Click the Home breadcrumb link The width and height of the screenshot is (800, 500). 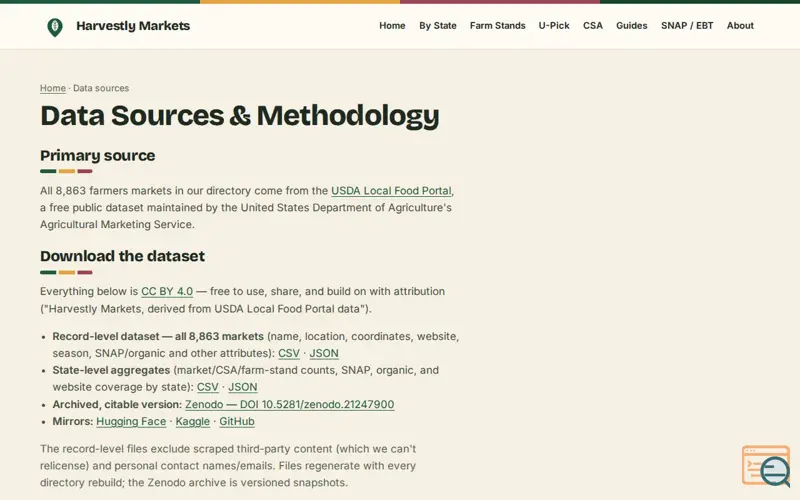pyautogui.click(x=53, y=88)
